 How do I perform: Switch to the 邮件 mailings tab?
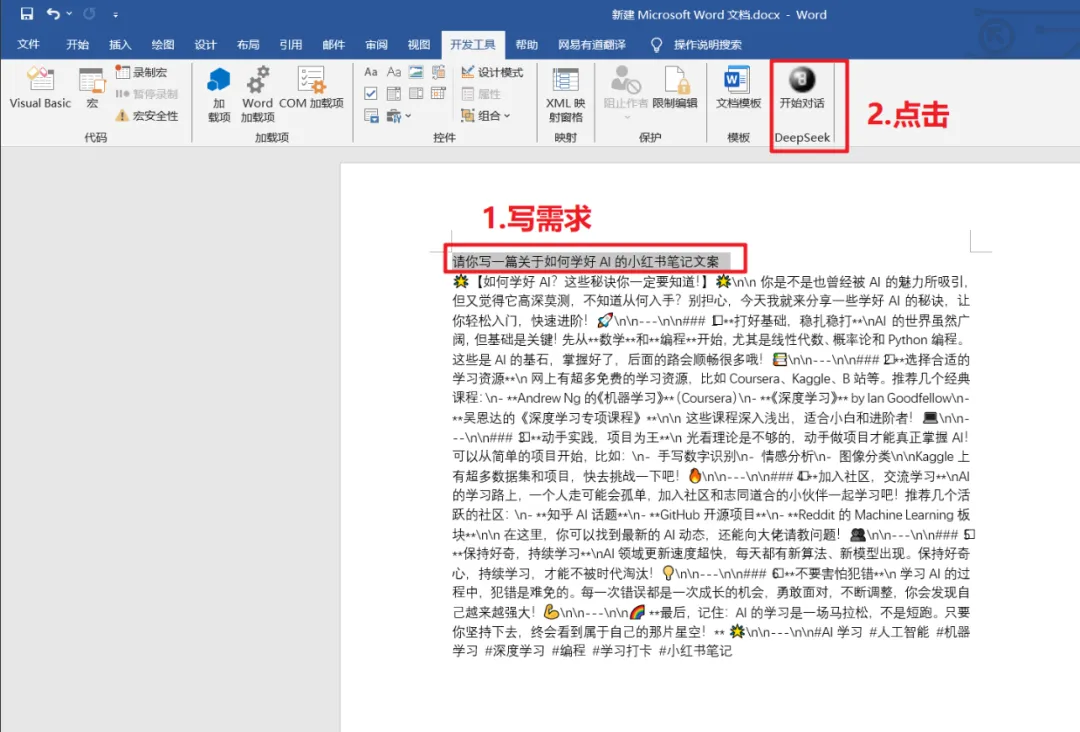click(333, 45)
